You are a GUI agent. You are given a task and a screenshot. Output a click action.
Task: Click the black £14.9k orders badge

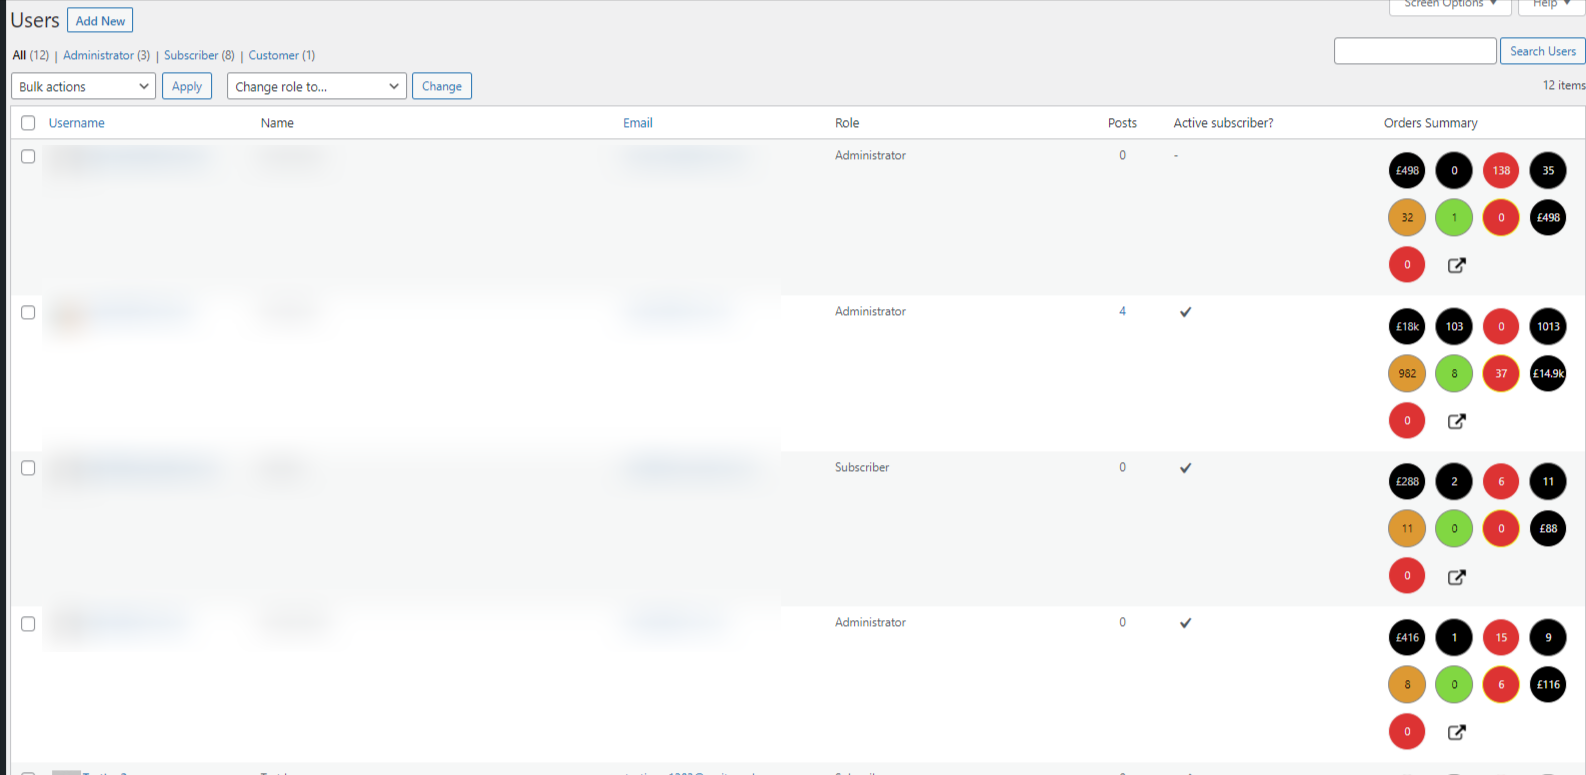(x=1548, y=373)
